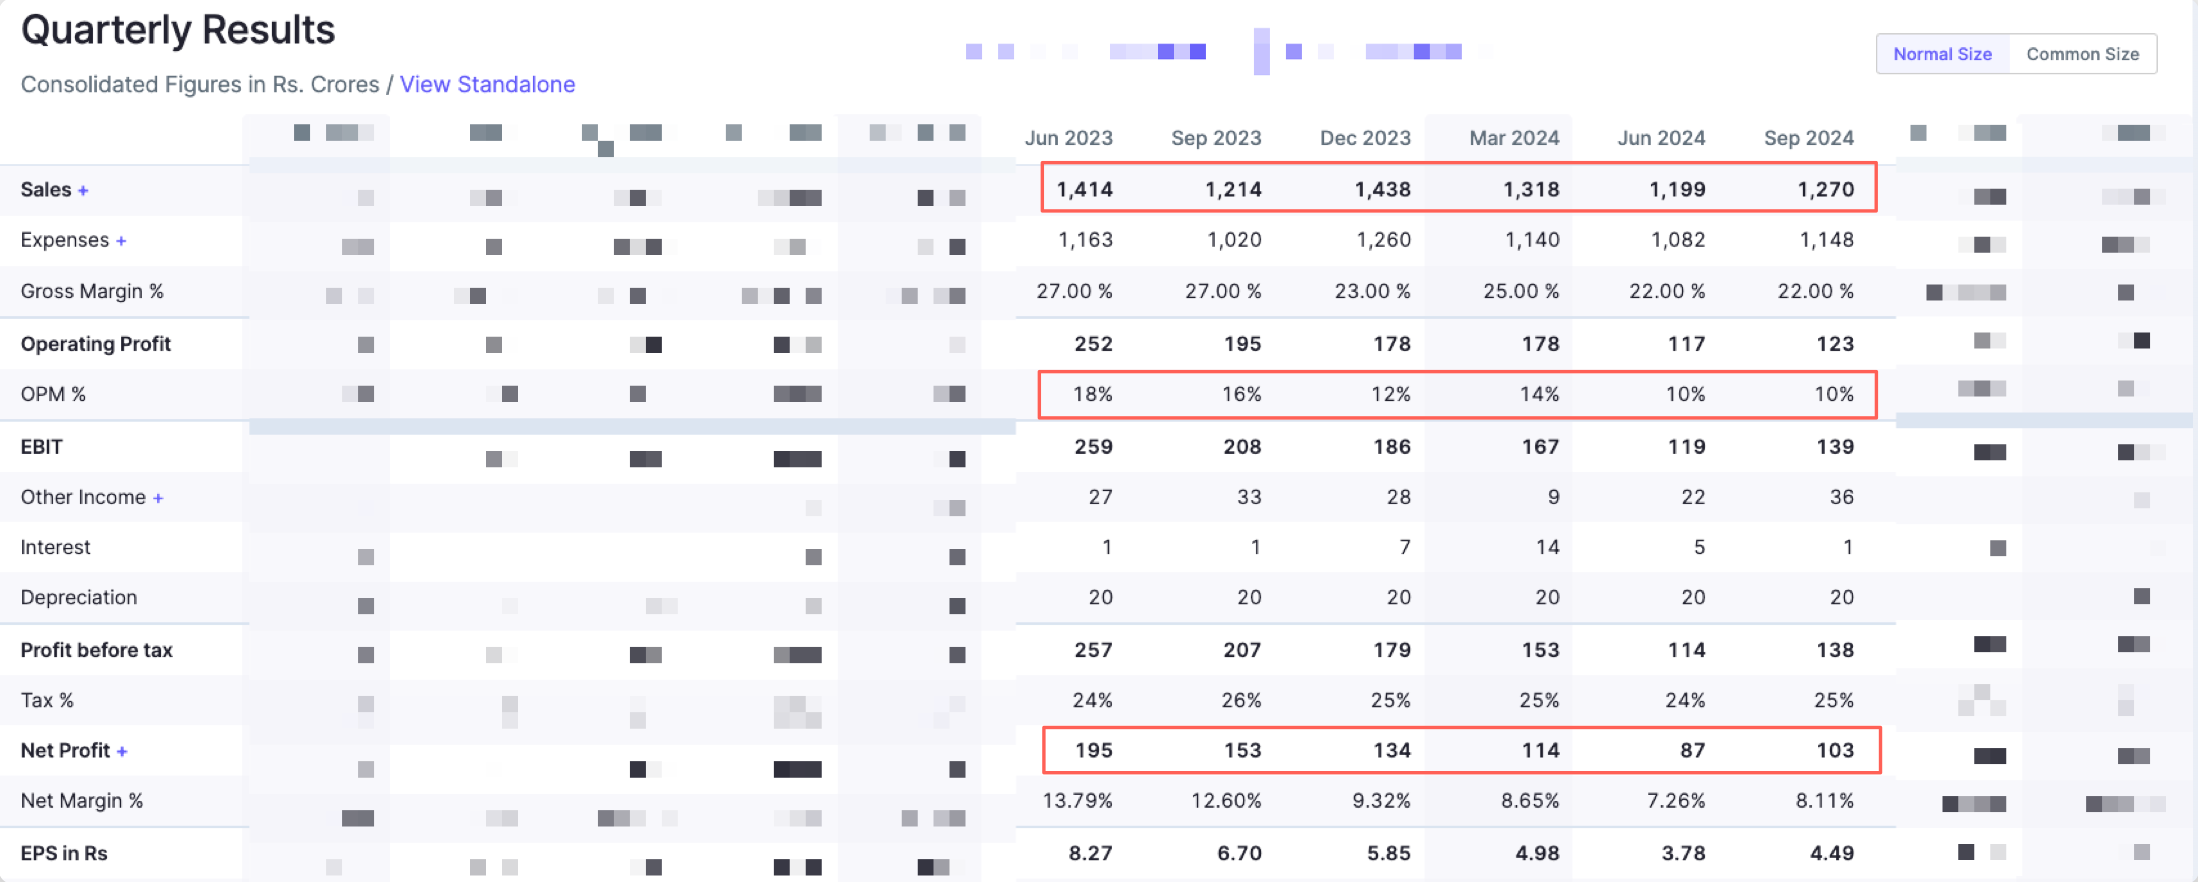
Task: Open the View Standalone link
Action: click(487, 84)
